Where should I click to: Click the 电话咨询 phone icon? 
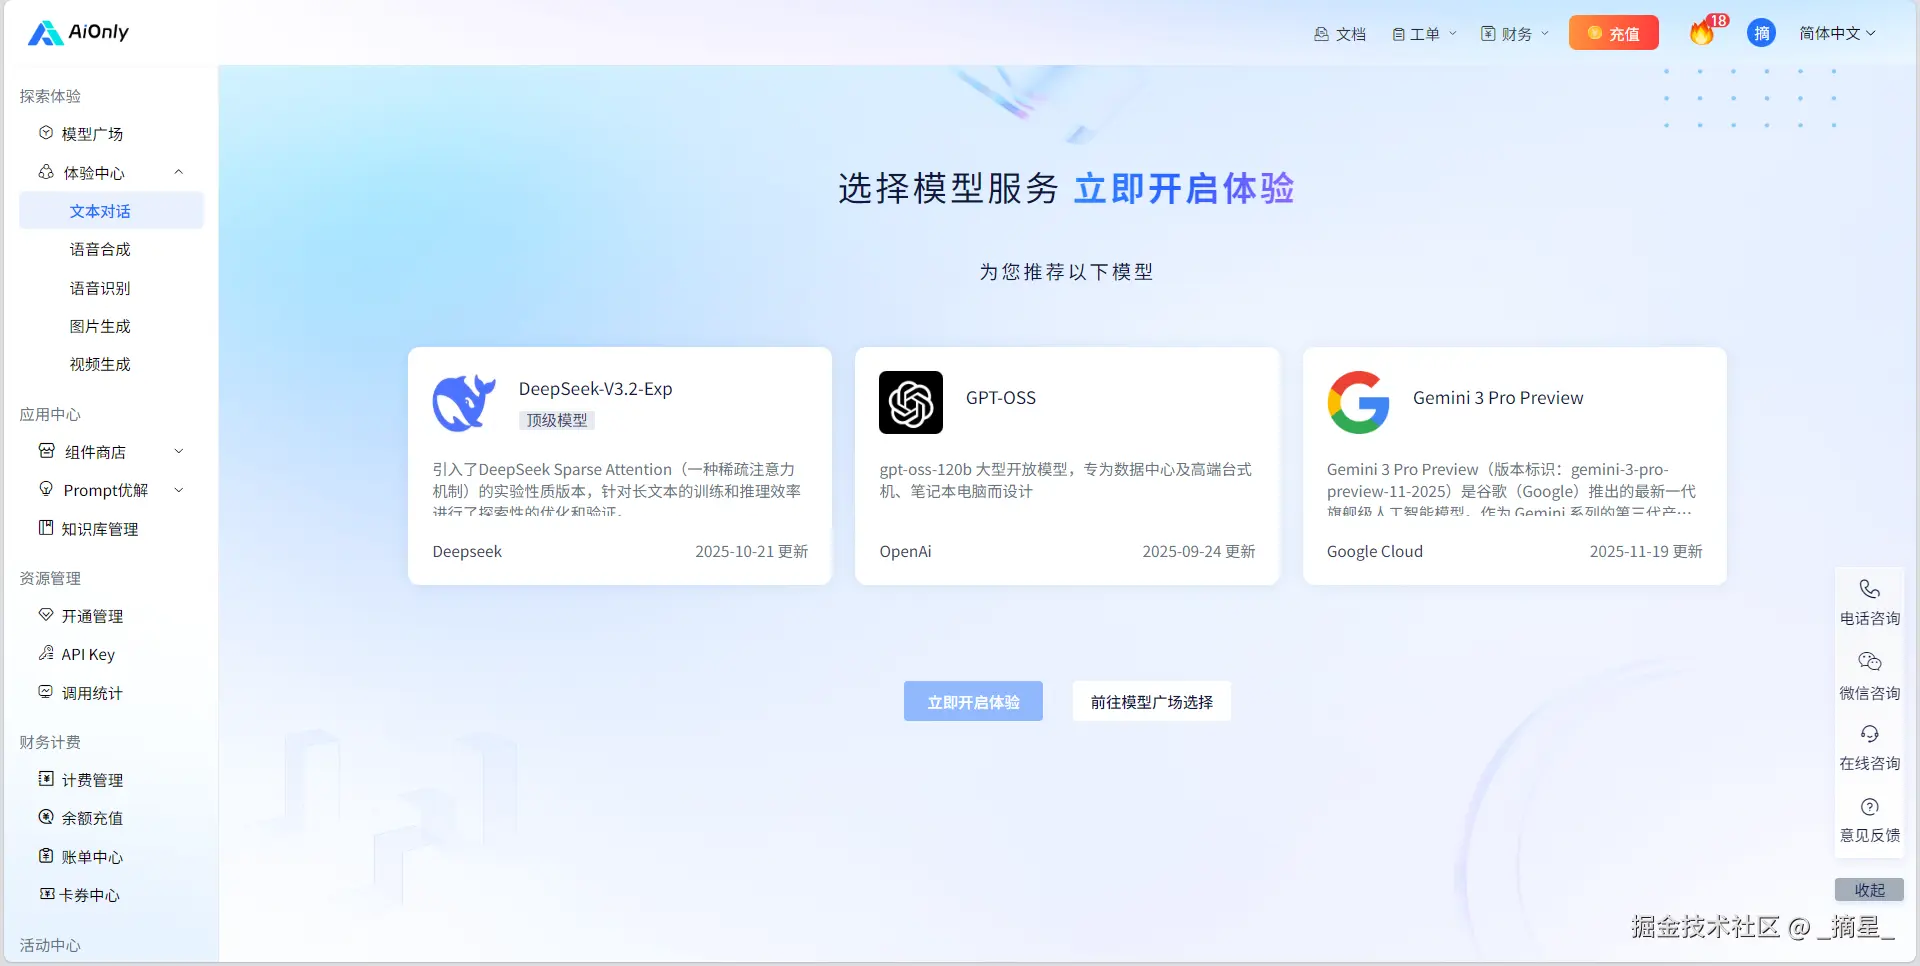1869,589
